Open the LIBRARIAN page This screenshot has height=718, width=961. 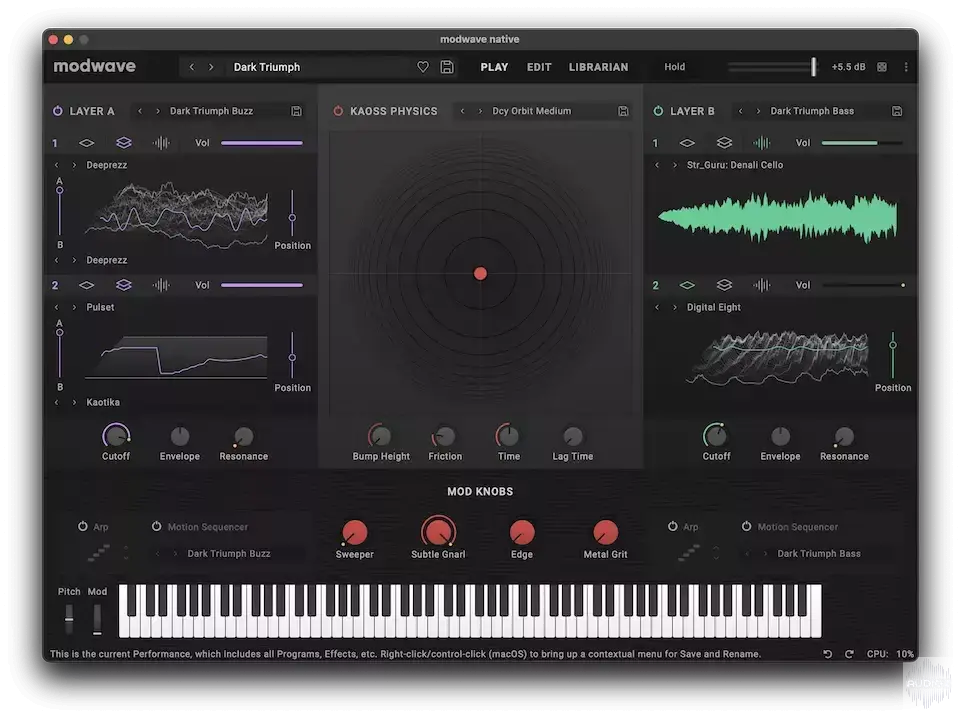coord(598,67)
